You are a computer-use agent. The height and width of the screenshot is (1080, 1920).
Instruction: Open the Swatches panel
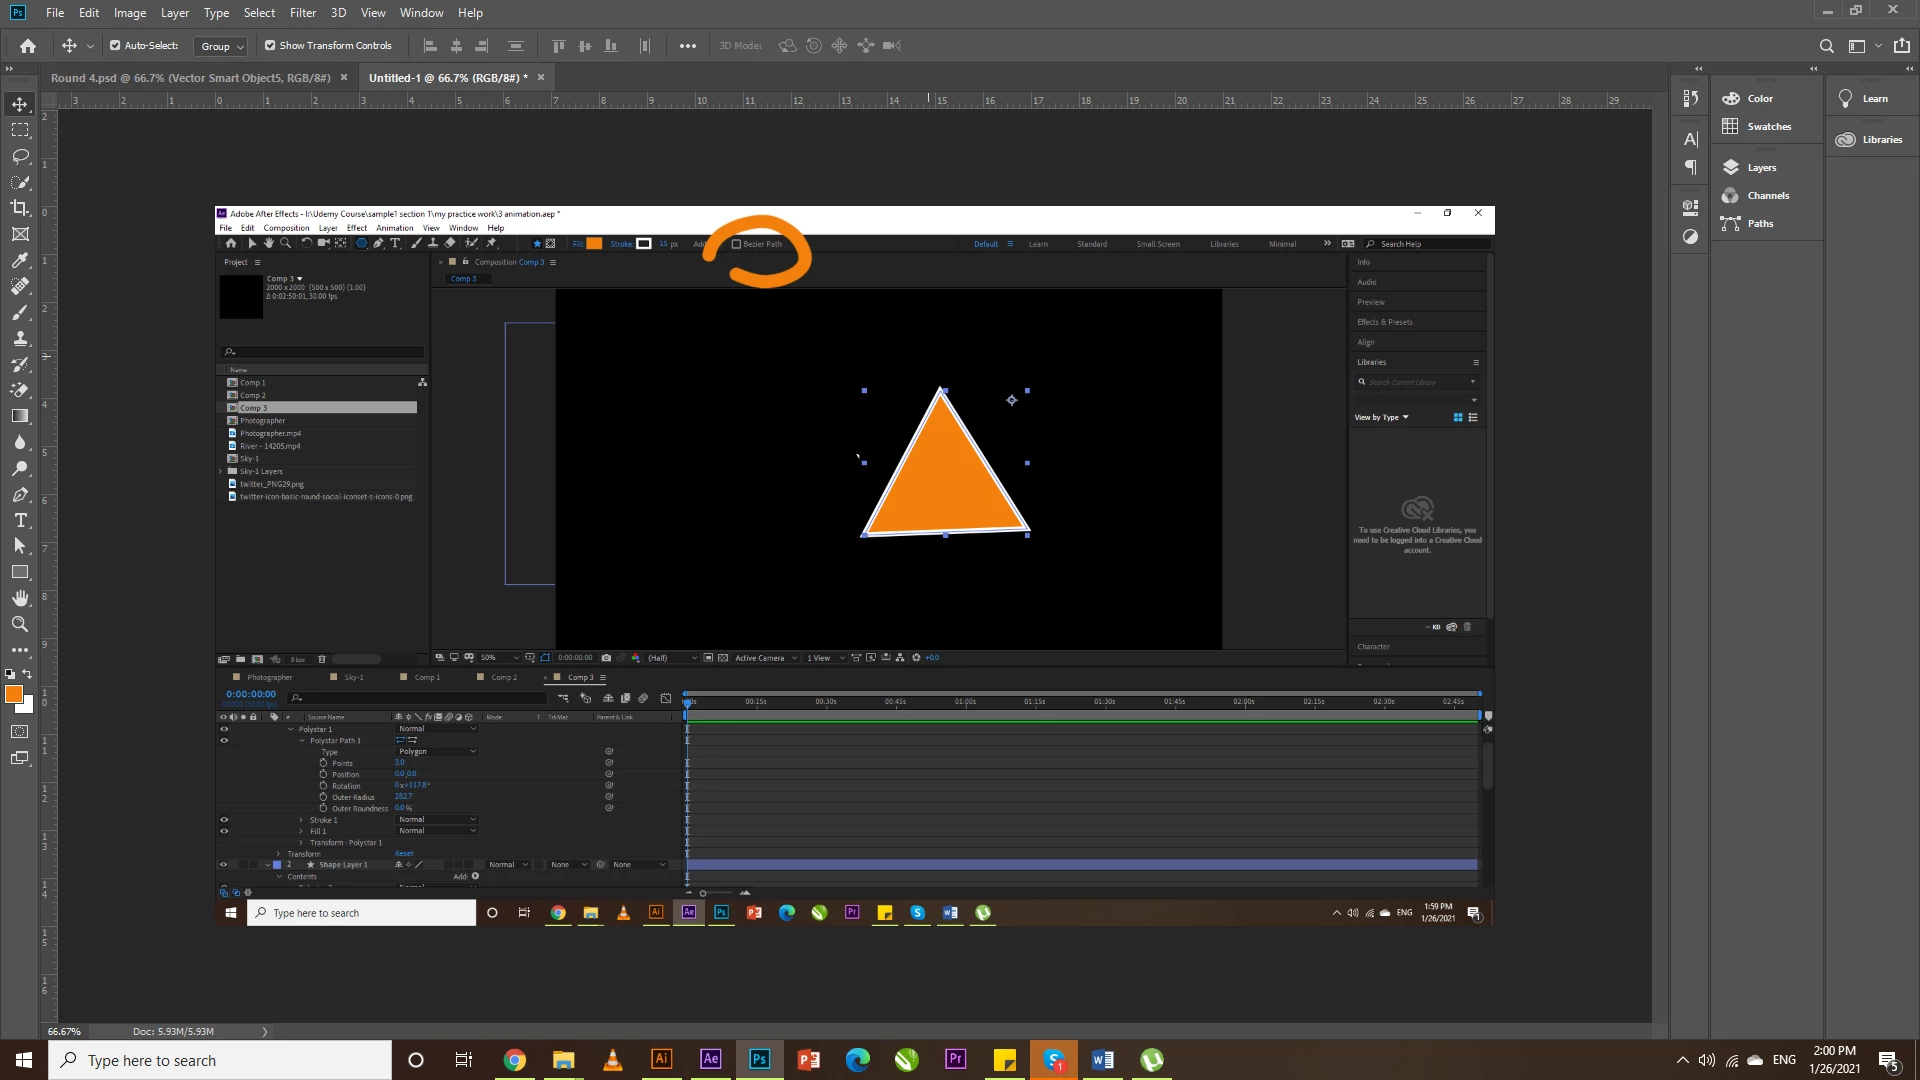(x=1768, y=127)
